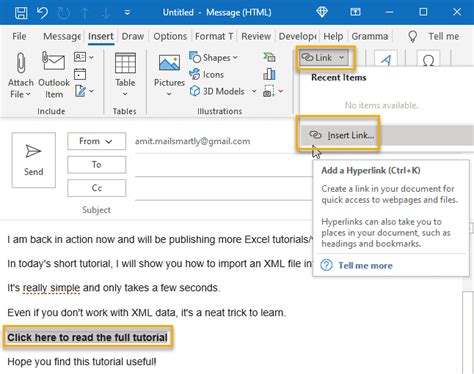Click the Cc recipients button
Viewport: 474px width, 374px height.
pyautogui.click(x=97, y=188)
